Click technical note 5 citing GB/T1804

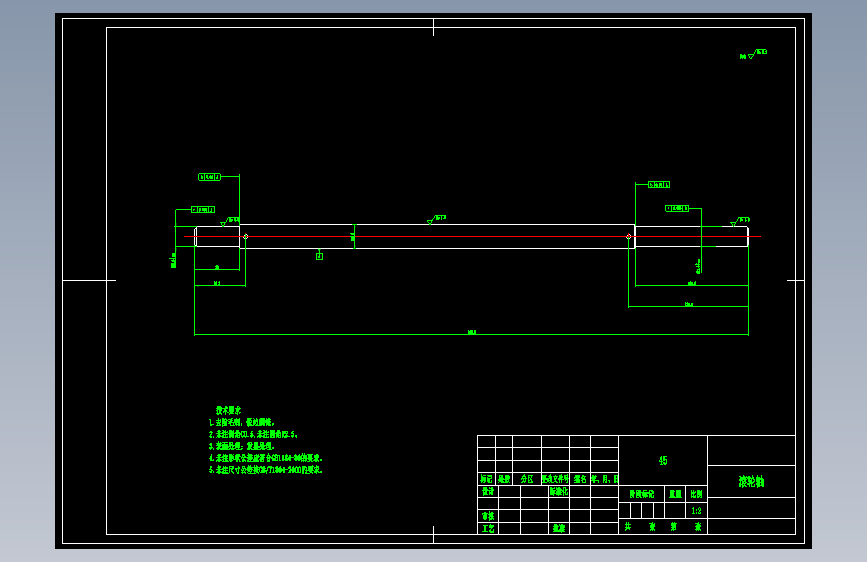tap(265, 470)
